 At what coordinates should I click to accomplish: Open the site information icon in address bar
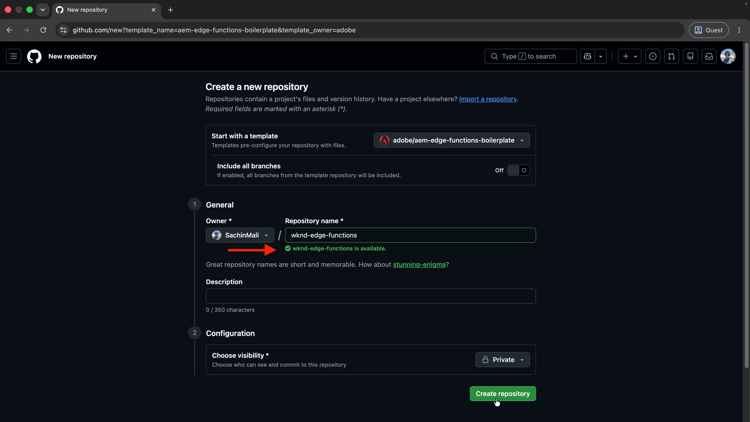point(63,30)
